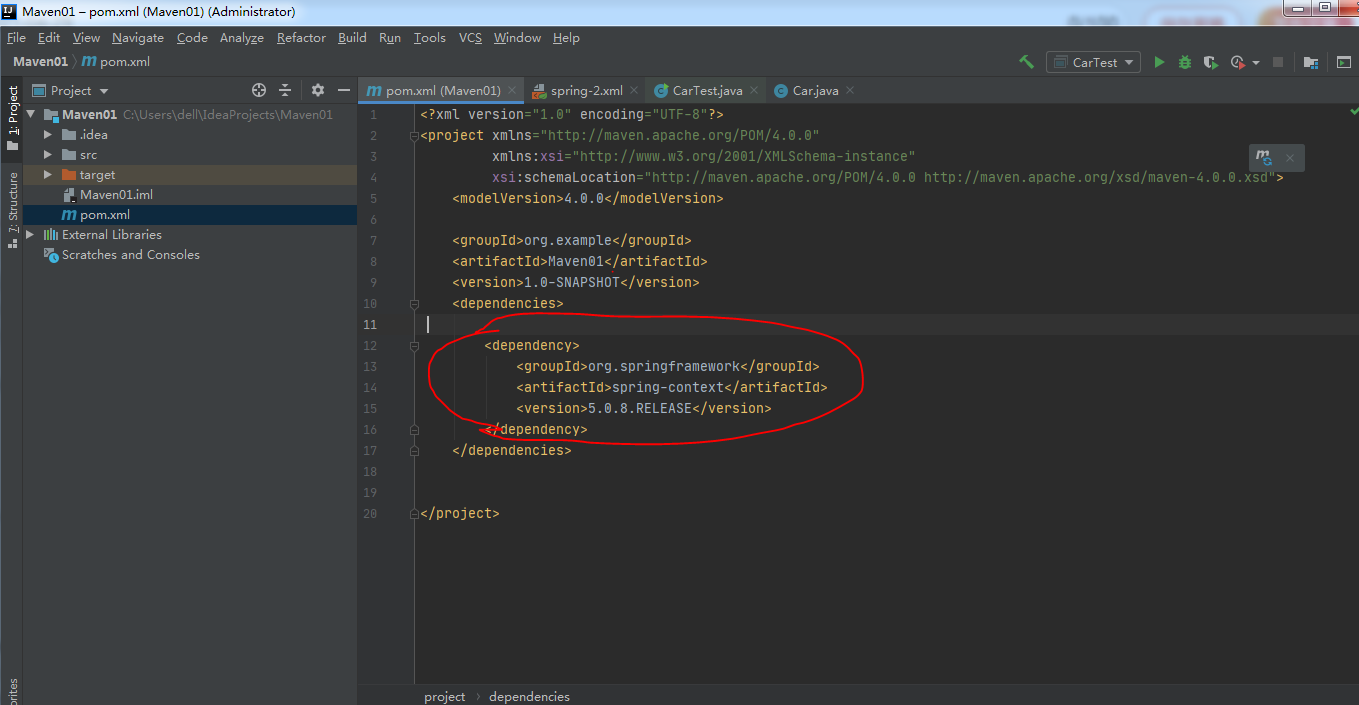Select Scratches and Consoles in project tree

131,255
